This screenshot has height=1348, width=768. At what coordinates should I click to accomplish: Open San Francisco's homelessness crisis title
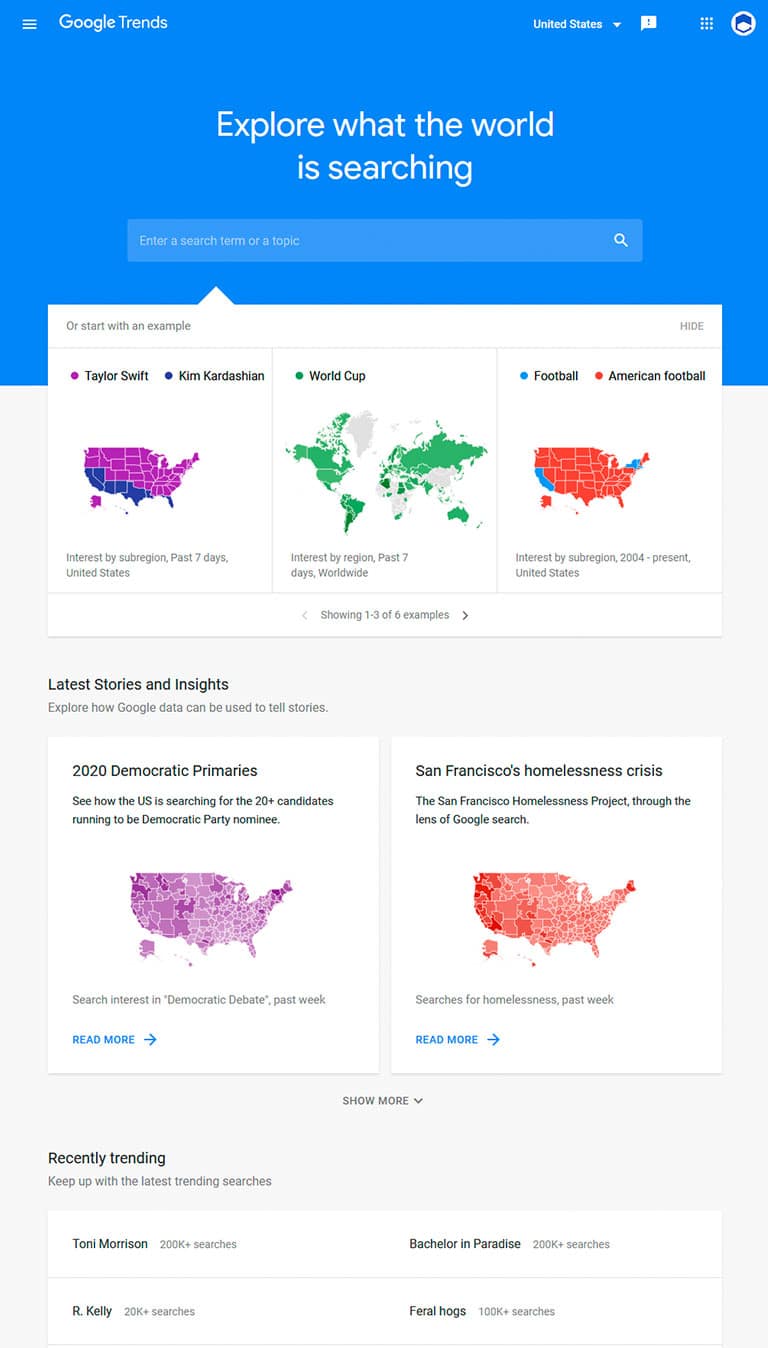pyautogui.click(x=539, y=771)
